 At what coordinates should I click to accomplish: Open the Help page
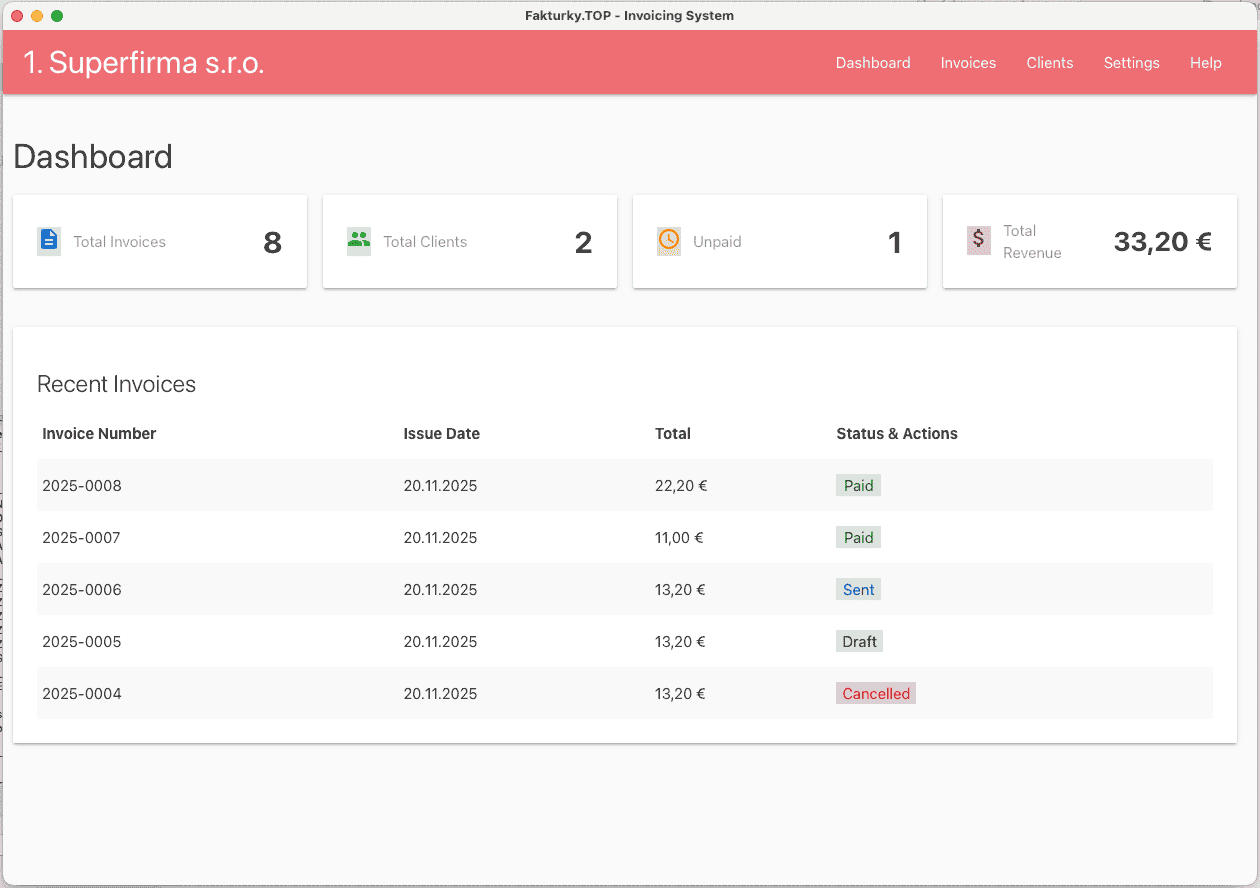1205,63
